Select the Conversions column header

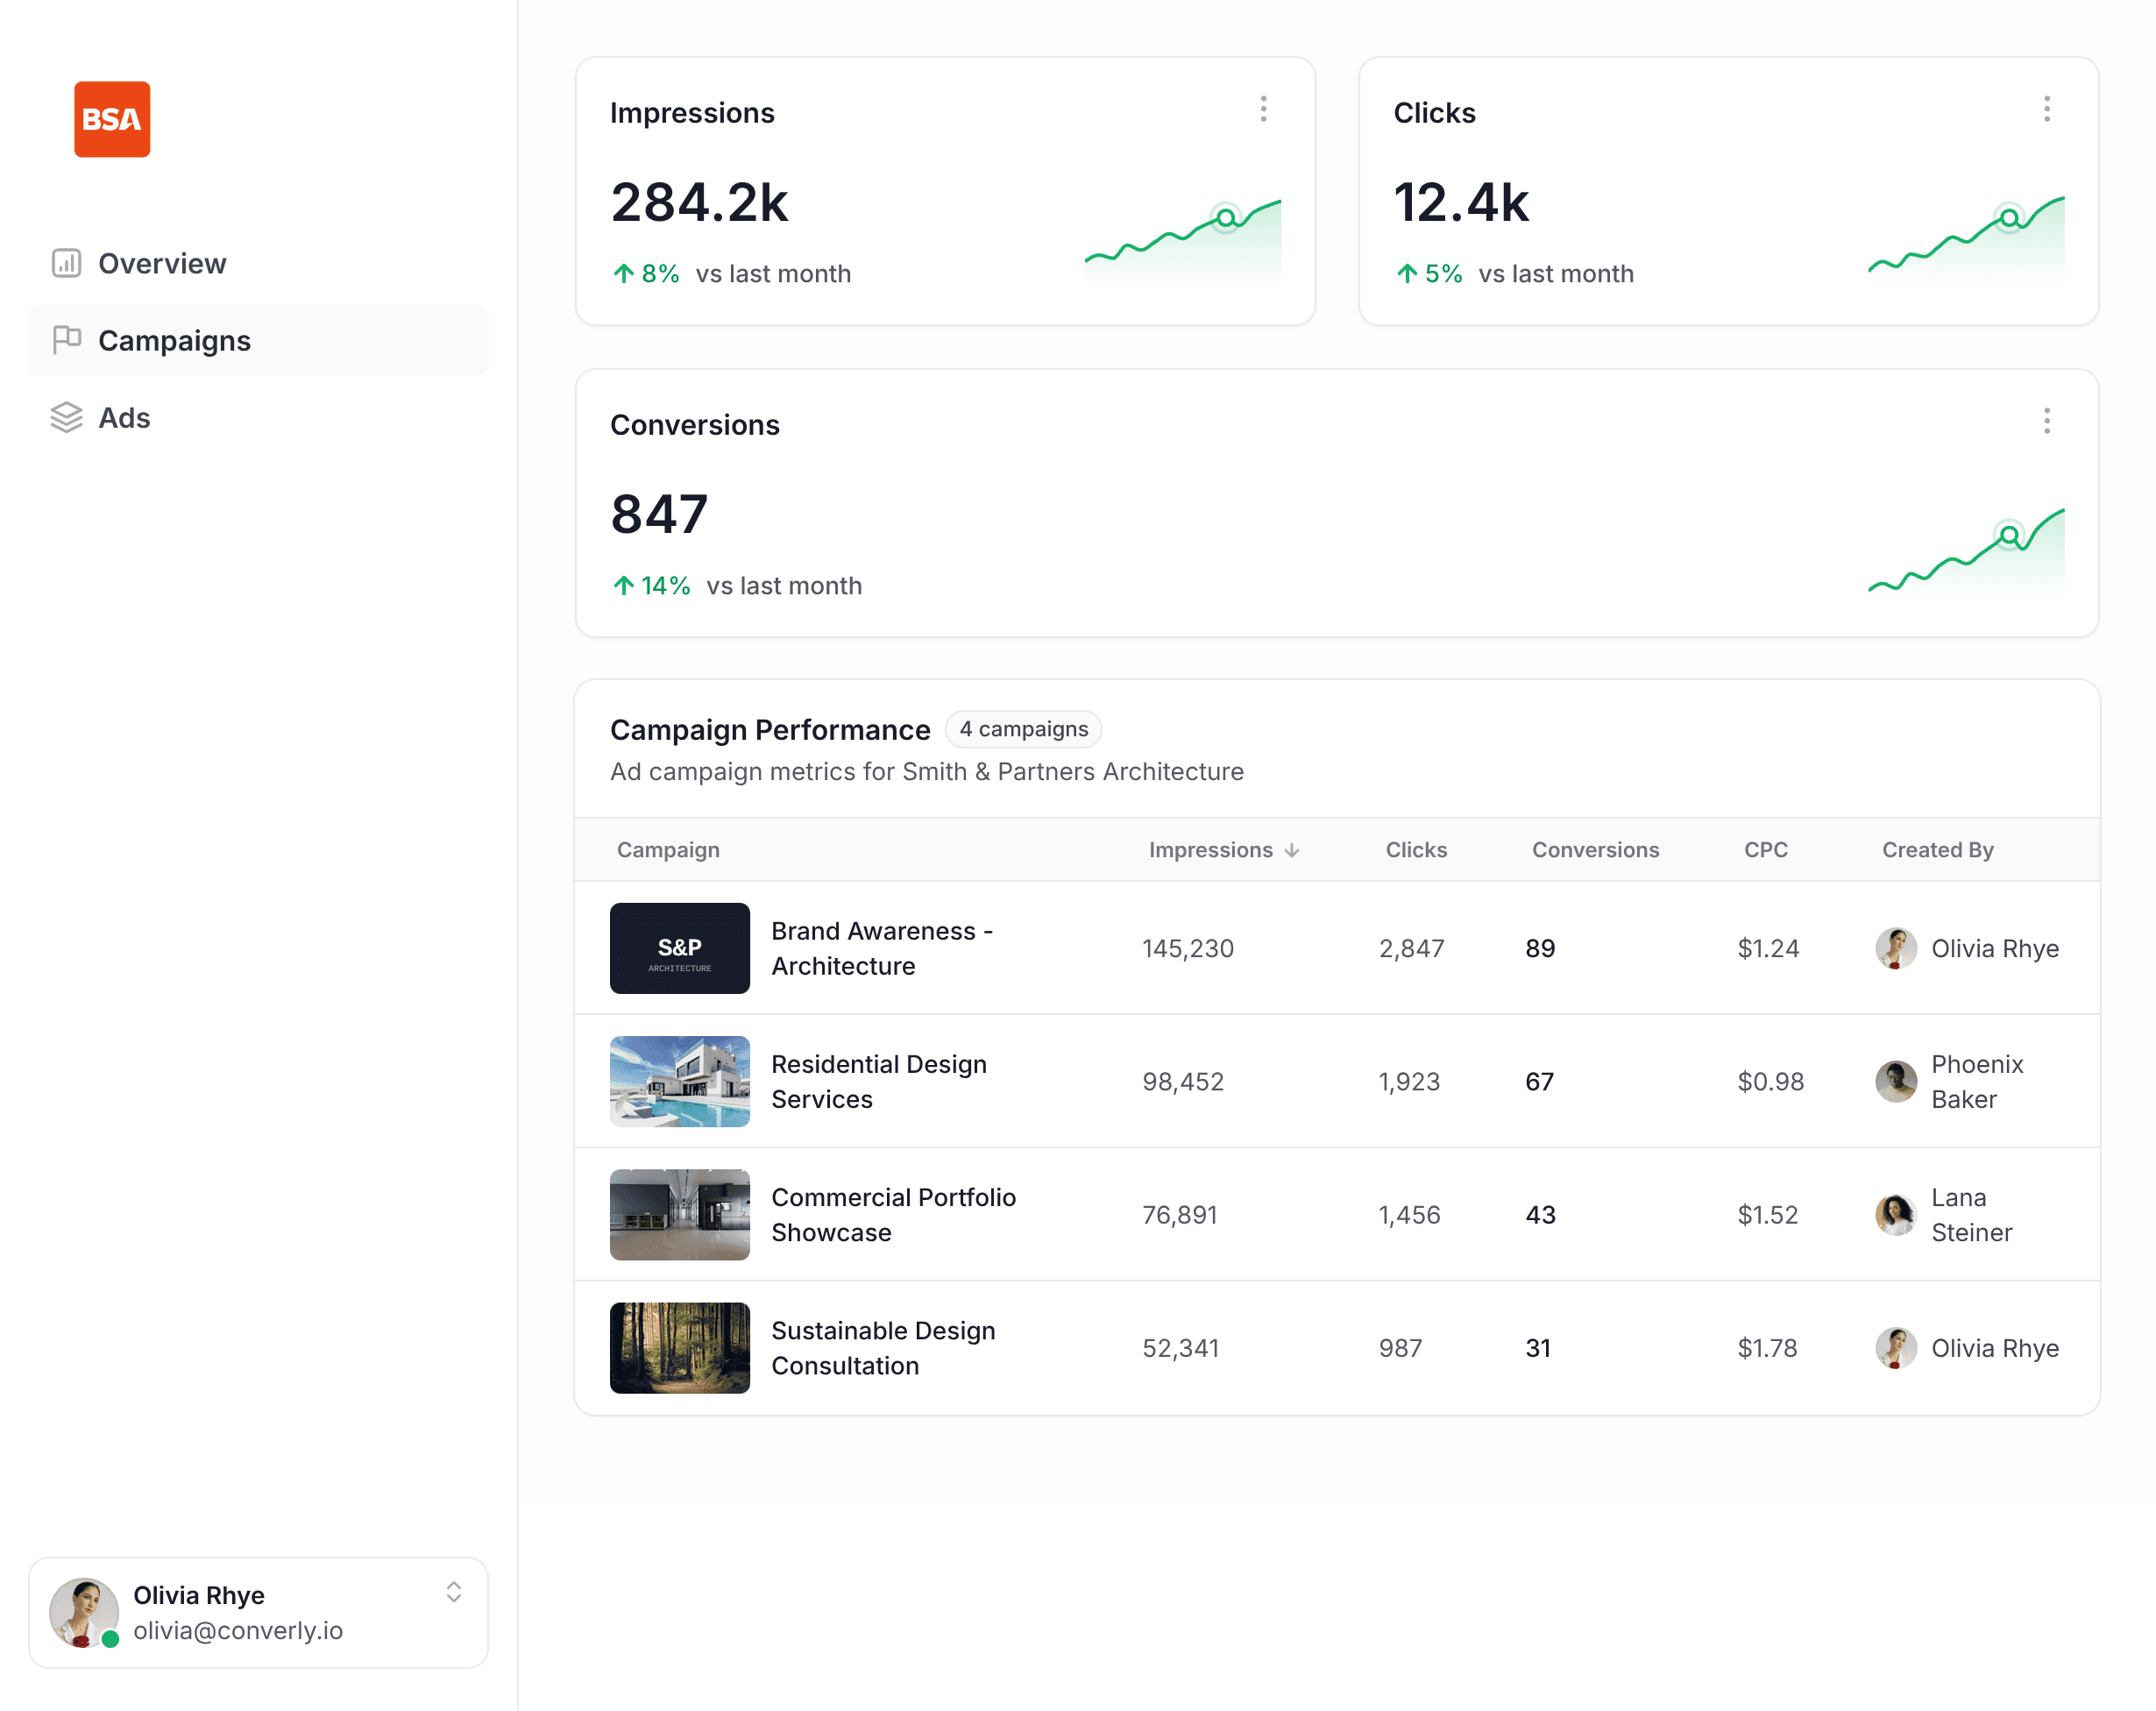click(x=1594, y=849)
